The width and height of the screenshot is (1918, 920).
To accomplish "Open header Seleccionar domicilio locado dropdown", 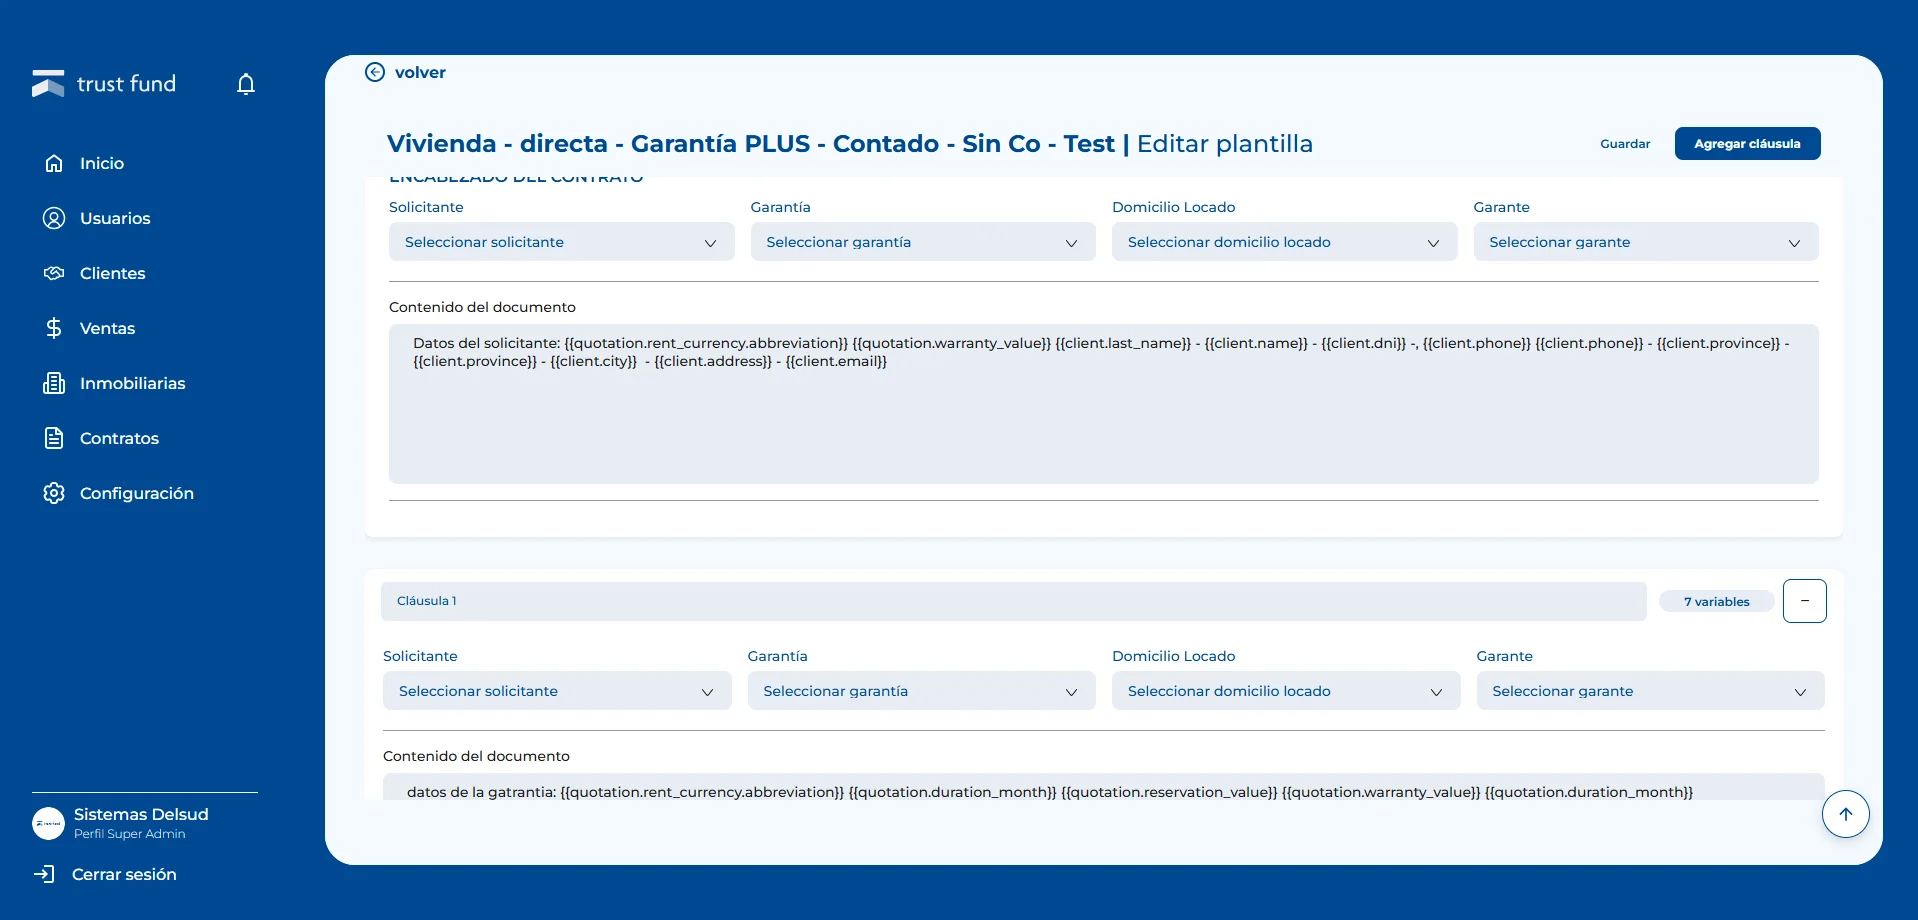I will point(1285,242).
